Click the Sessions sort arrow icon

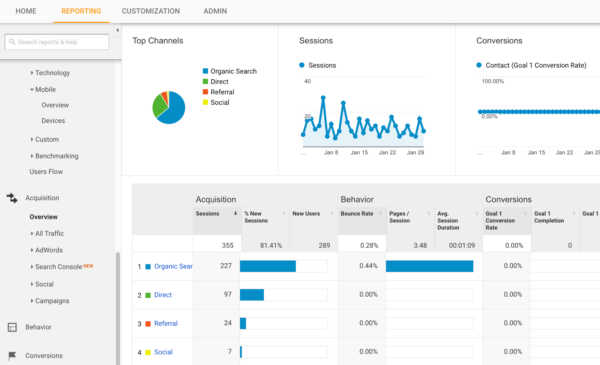(235, 213)
